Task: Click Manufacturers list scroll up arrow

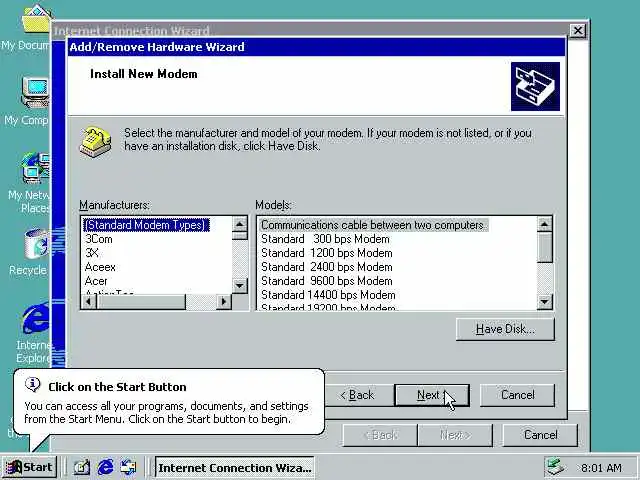Action: (240, 224)
